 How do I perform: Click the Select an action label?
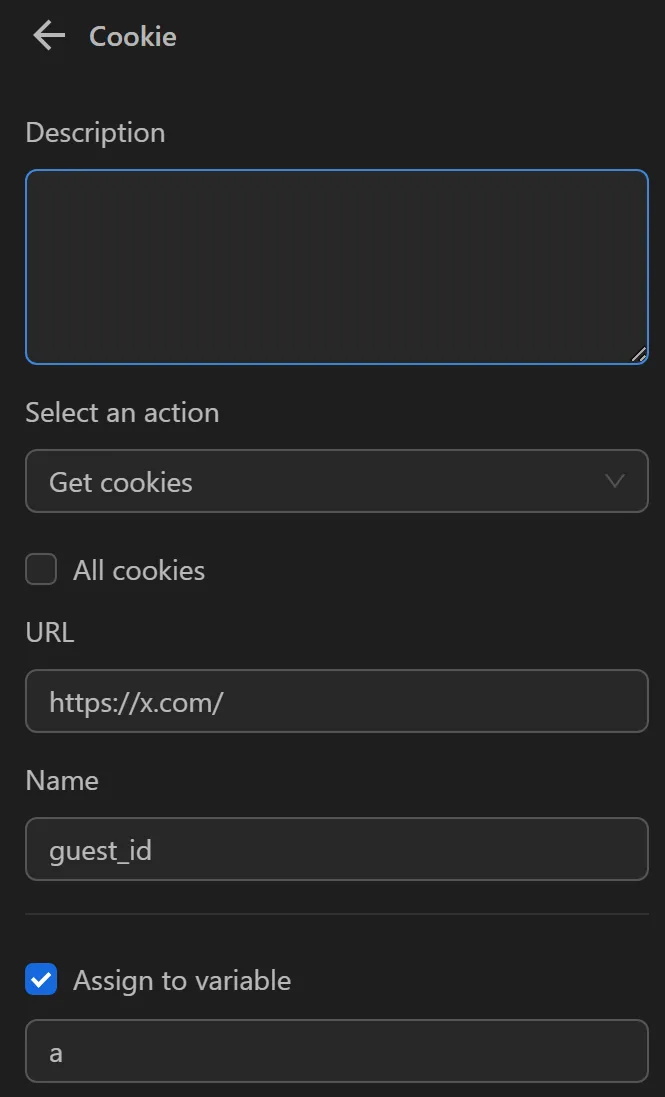(x=121, y=412)
